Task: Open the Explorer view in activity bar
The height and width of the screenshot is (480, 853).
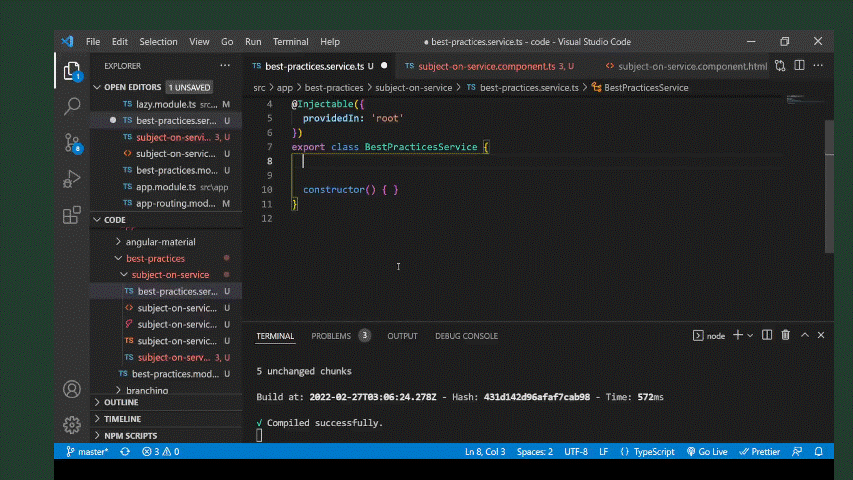Action: pos(72,71)
